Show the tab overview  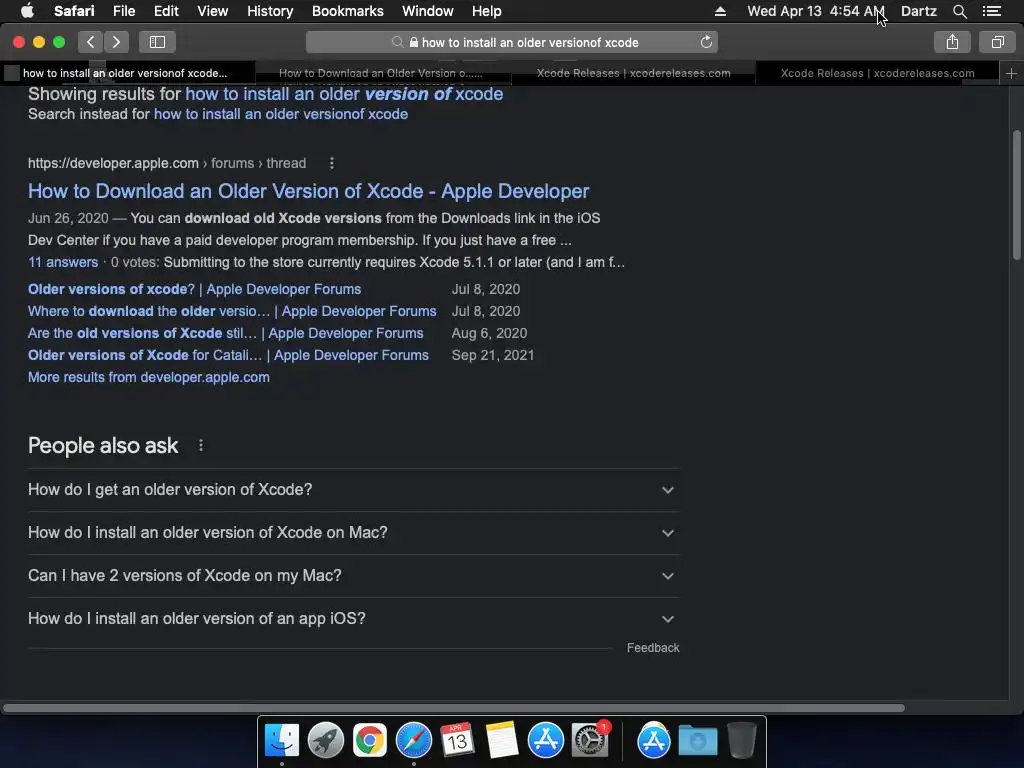click(x=997, y=42)
